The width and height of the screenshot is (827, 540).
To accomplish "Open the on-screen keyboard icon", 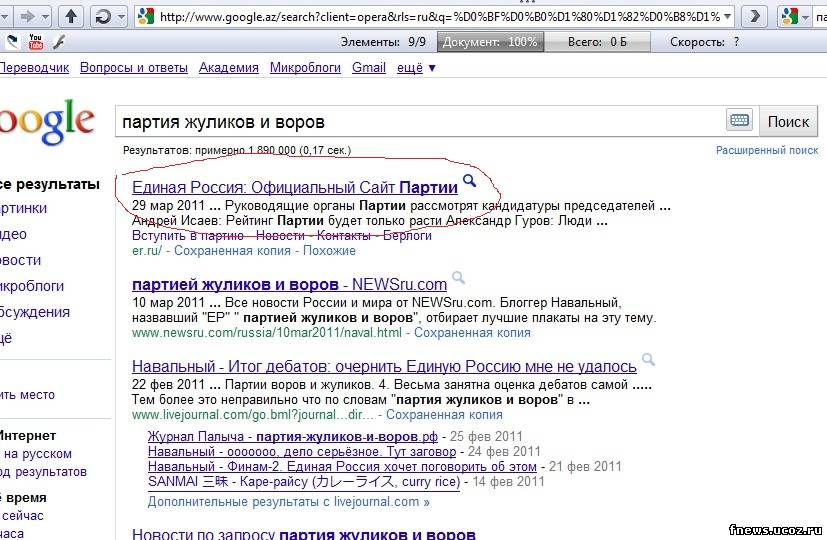I will [x=739, y=121].
